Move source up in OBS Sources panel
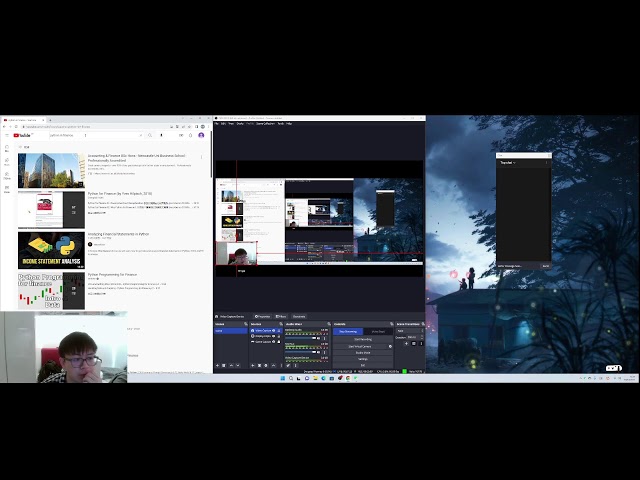The height and width of the screenshot is (480, 640). (x=273, y=365)
